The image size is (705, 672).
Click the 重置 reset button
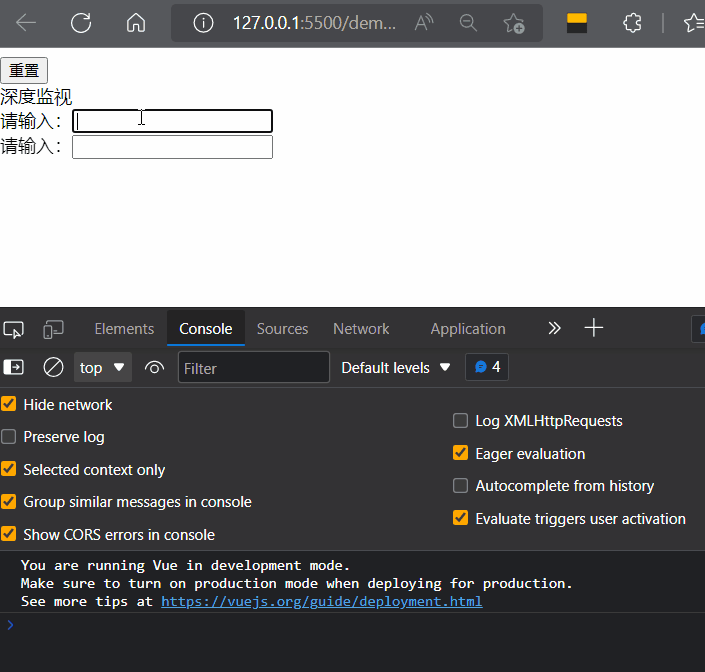(24, 70)
